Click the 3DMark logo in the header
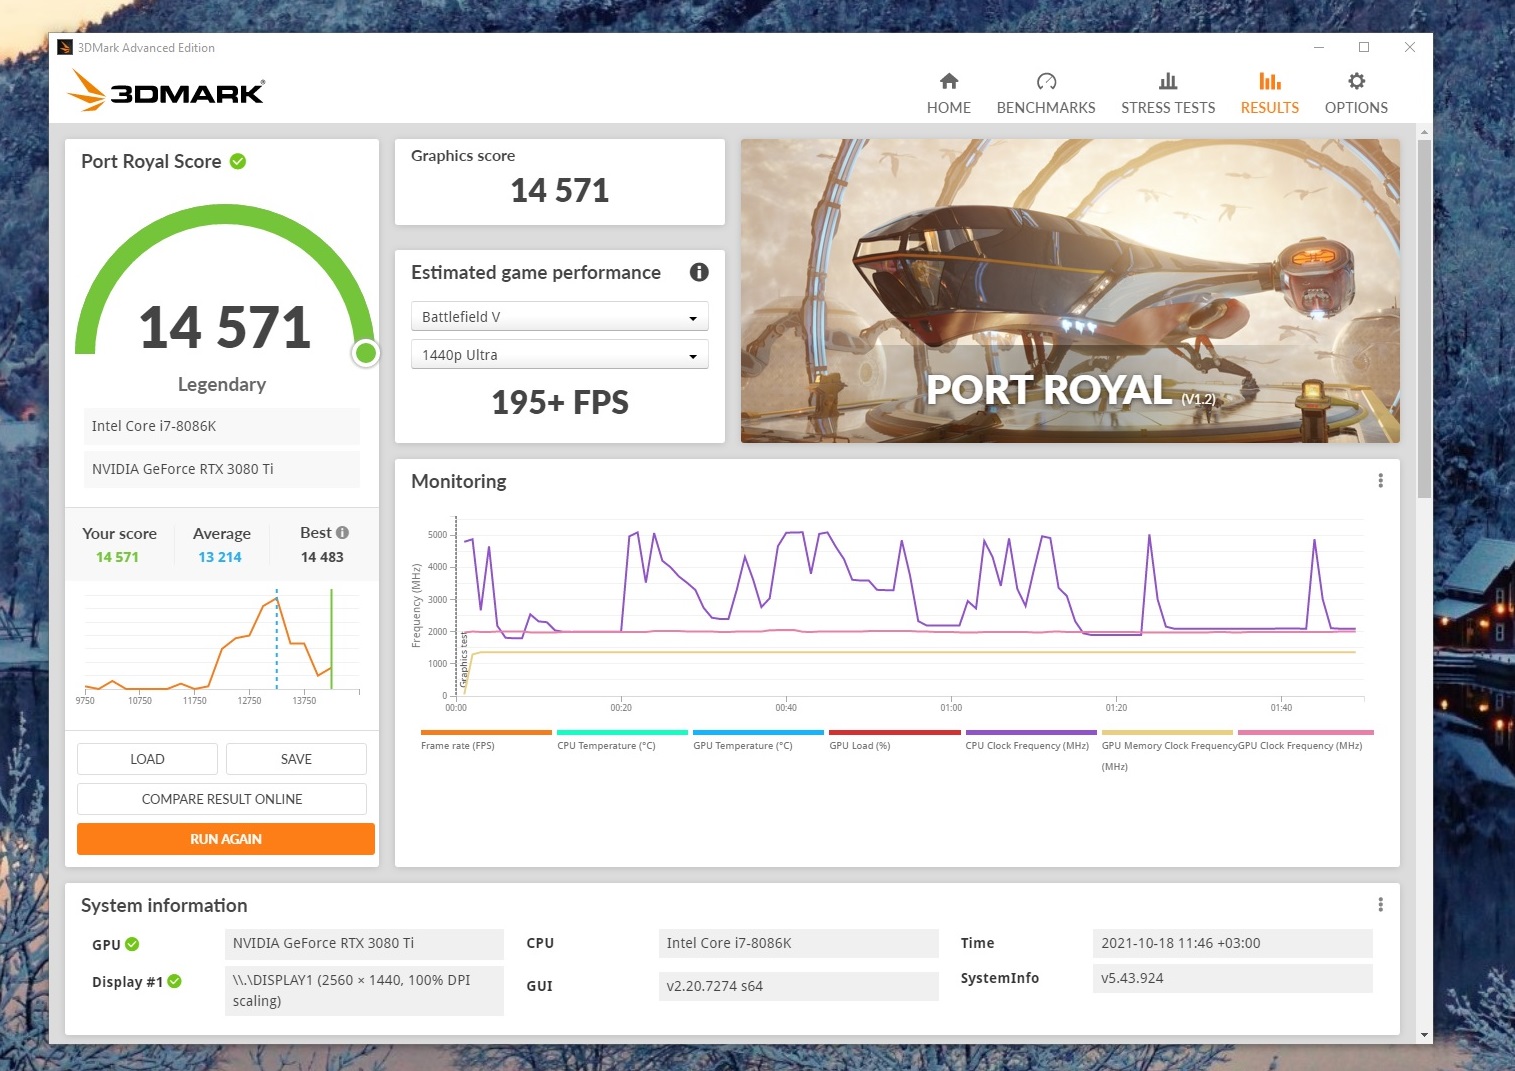This screenshot has width=1515, height=1071. [x=166, y=91]
